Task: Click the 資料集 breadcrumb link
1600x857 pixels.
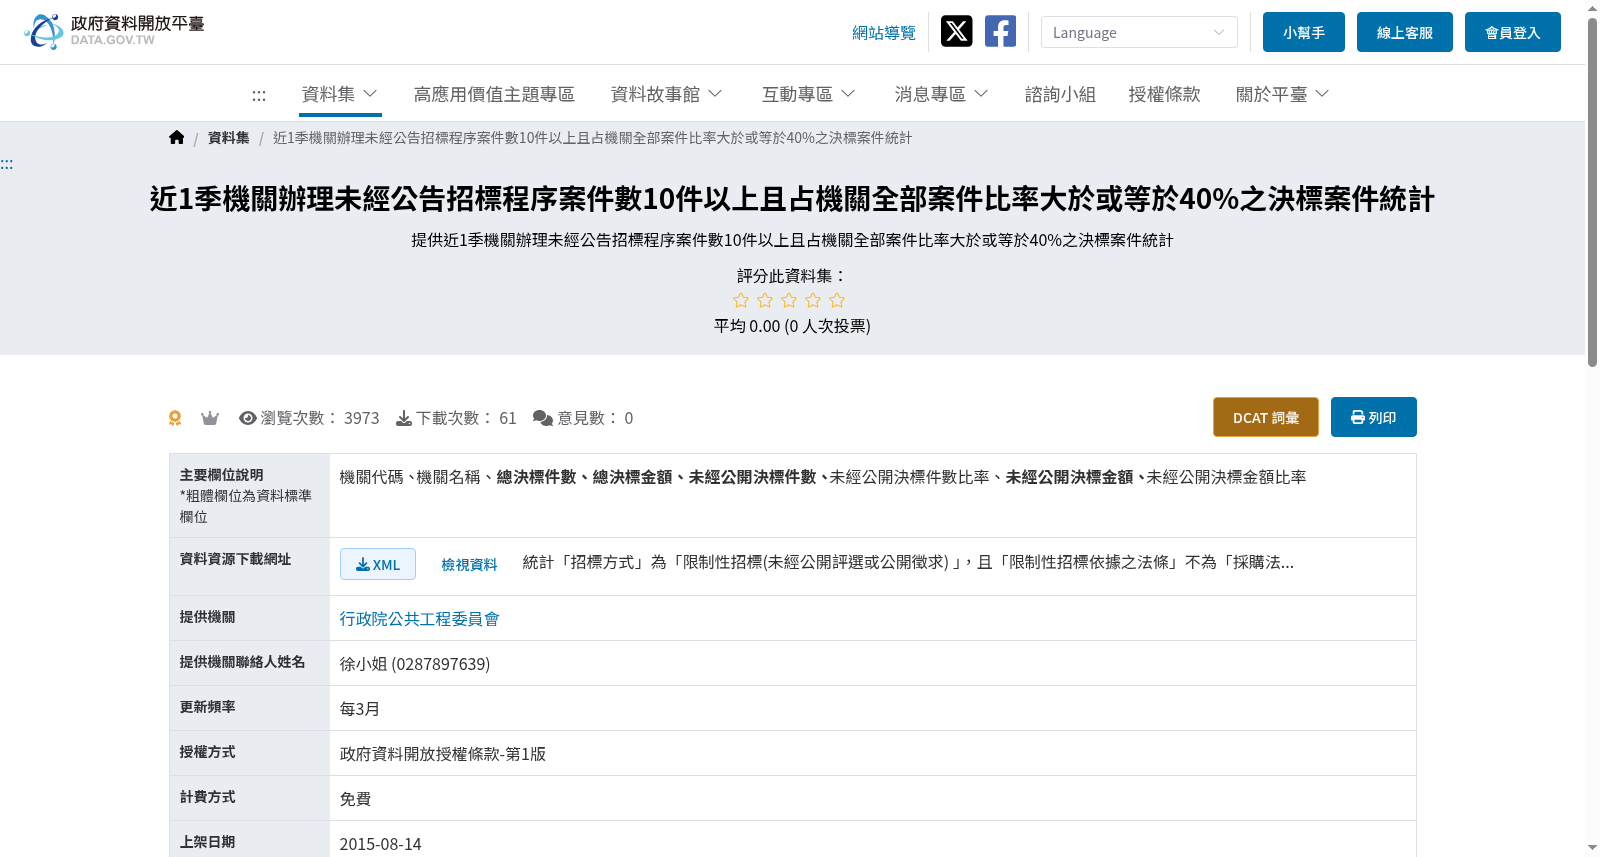Action: pyautogui.click(x=229, y=138)
